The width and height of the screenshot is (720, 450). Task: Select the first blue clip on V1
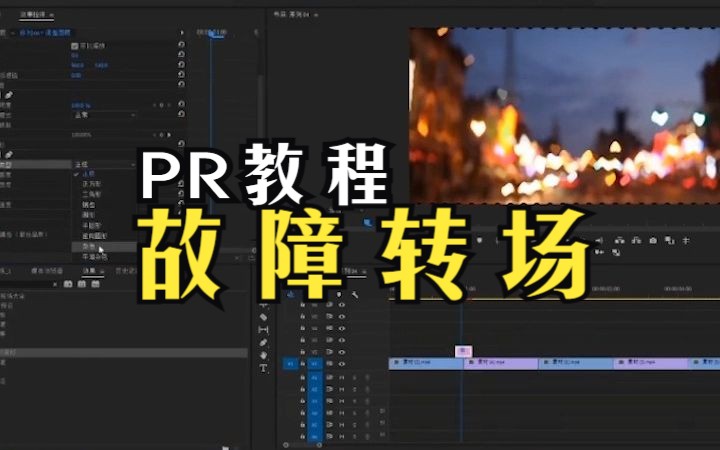pyautogui.click(x=426, y=364)
